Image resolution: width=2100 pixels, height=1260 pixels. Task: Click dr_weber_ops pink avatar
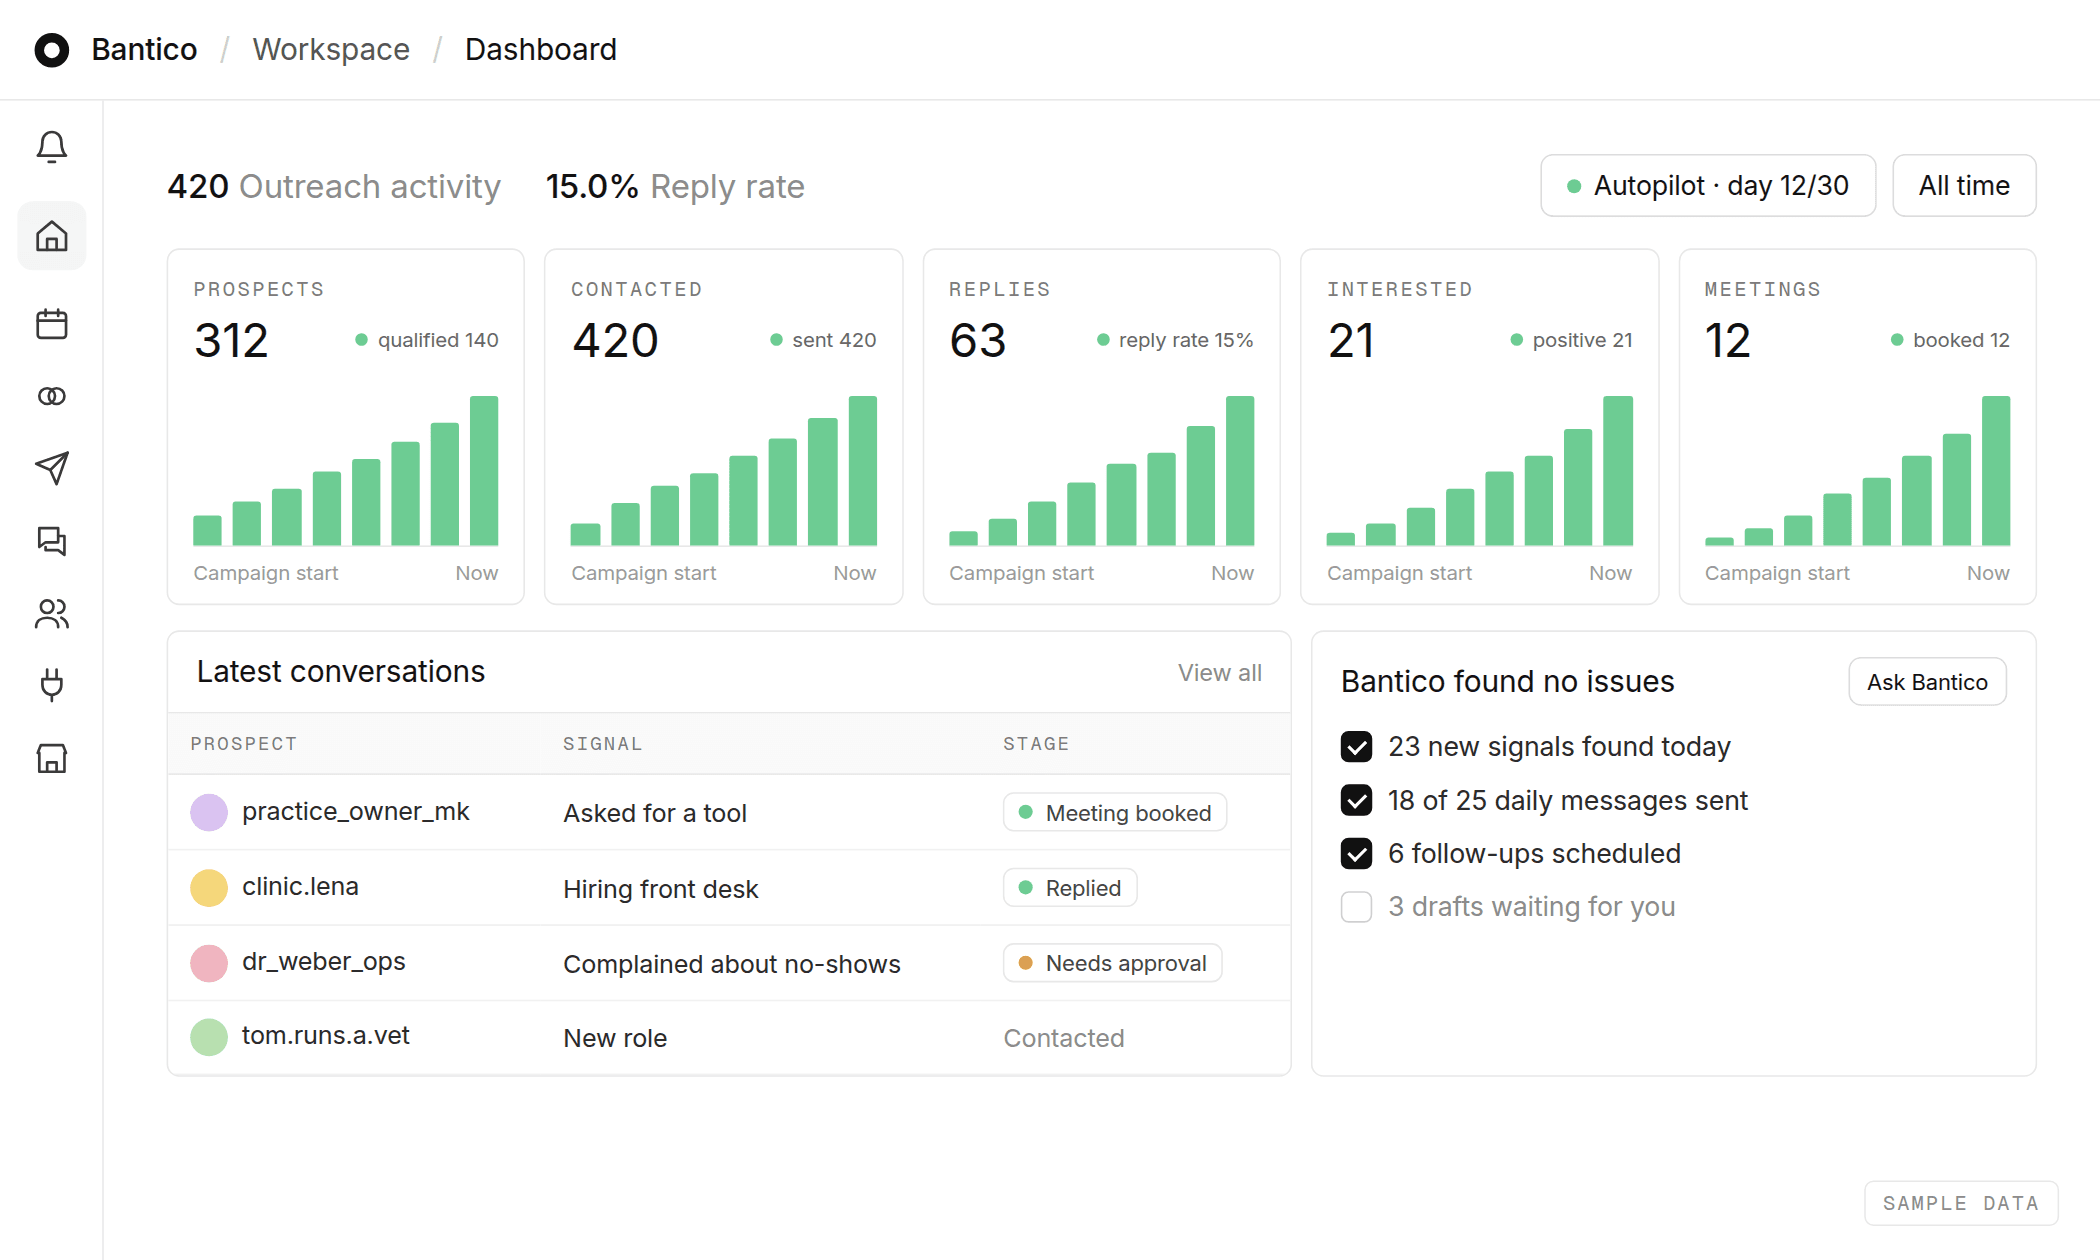(x=209, y=963)
